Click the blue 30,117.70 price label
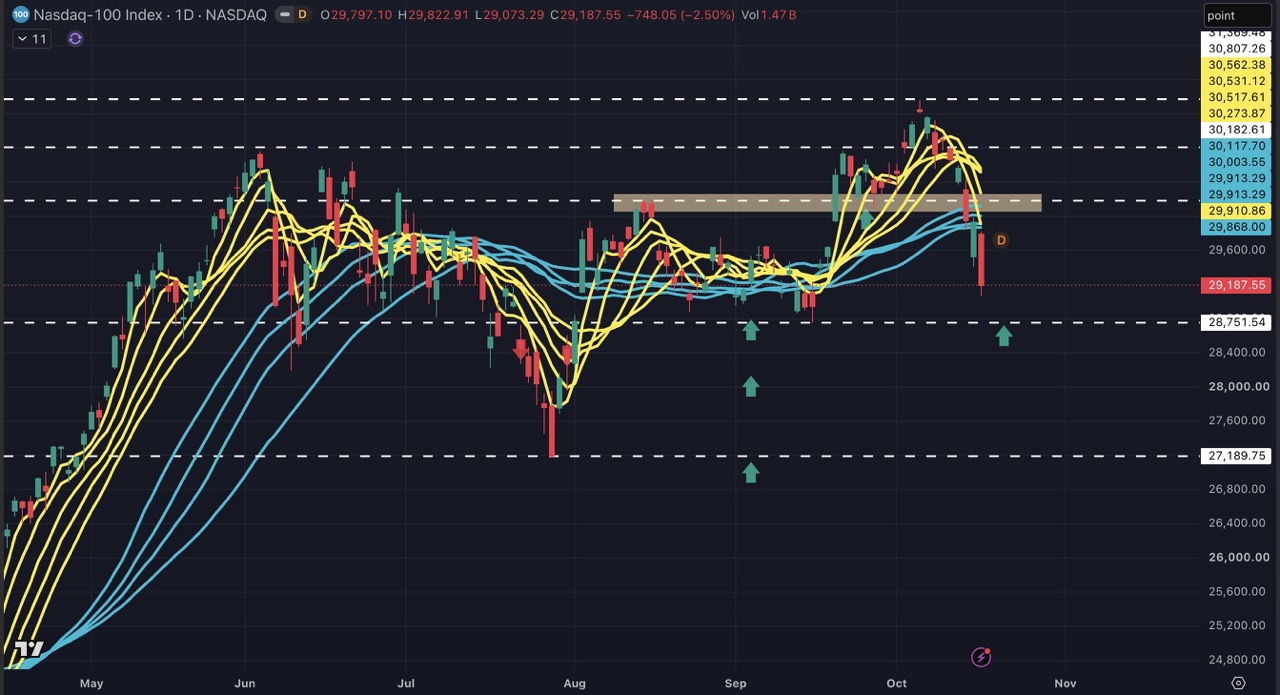Screen dimensions: 1280x695 coord(1237,146)
